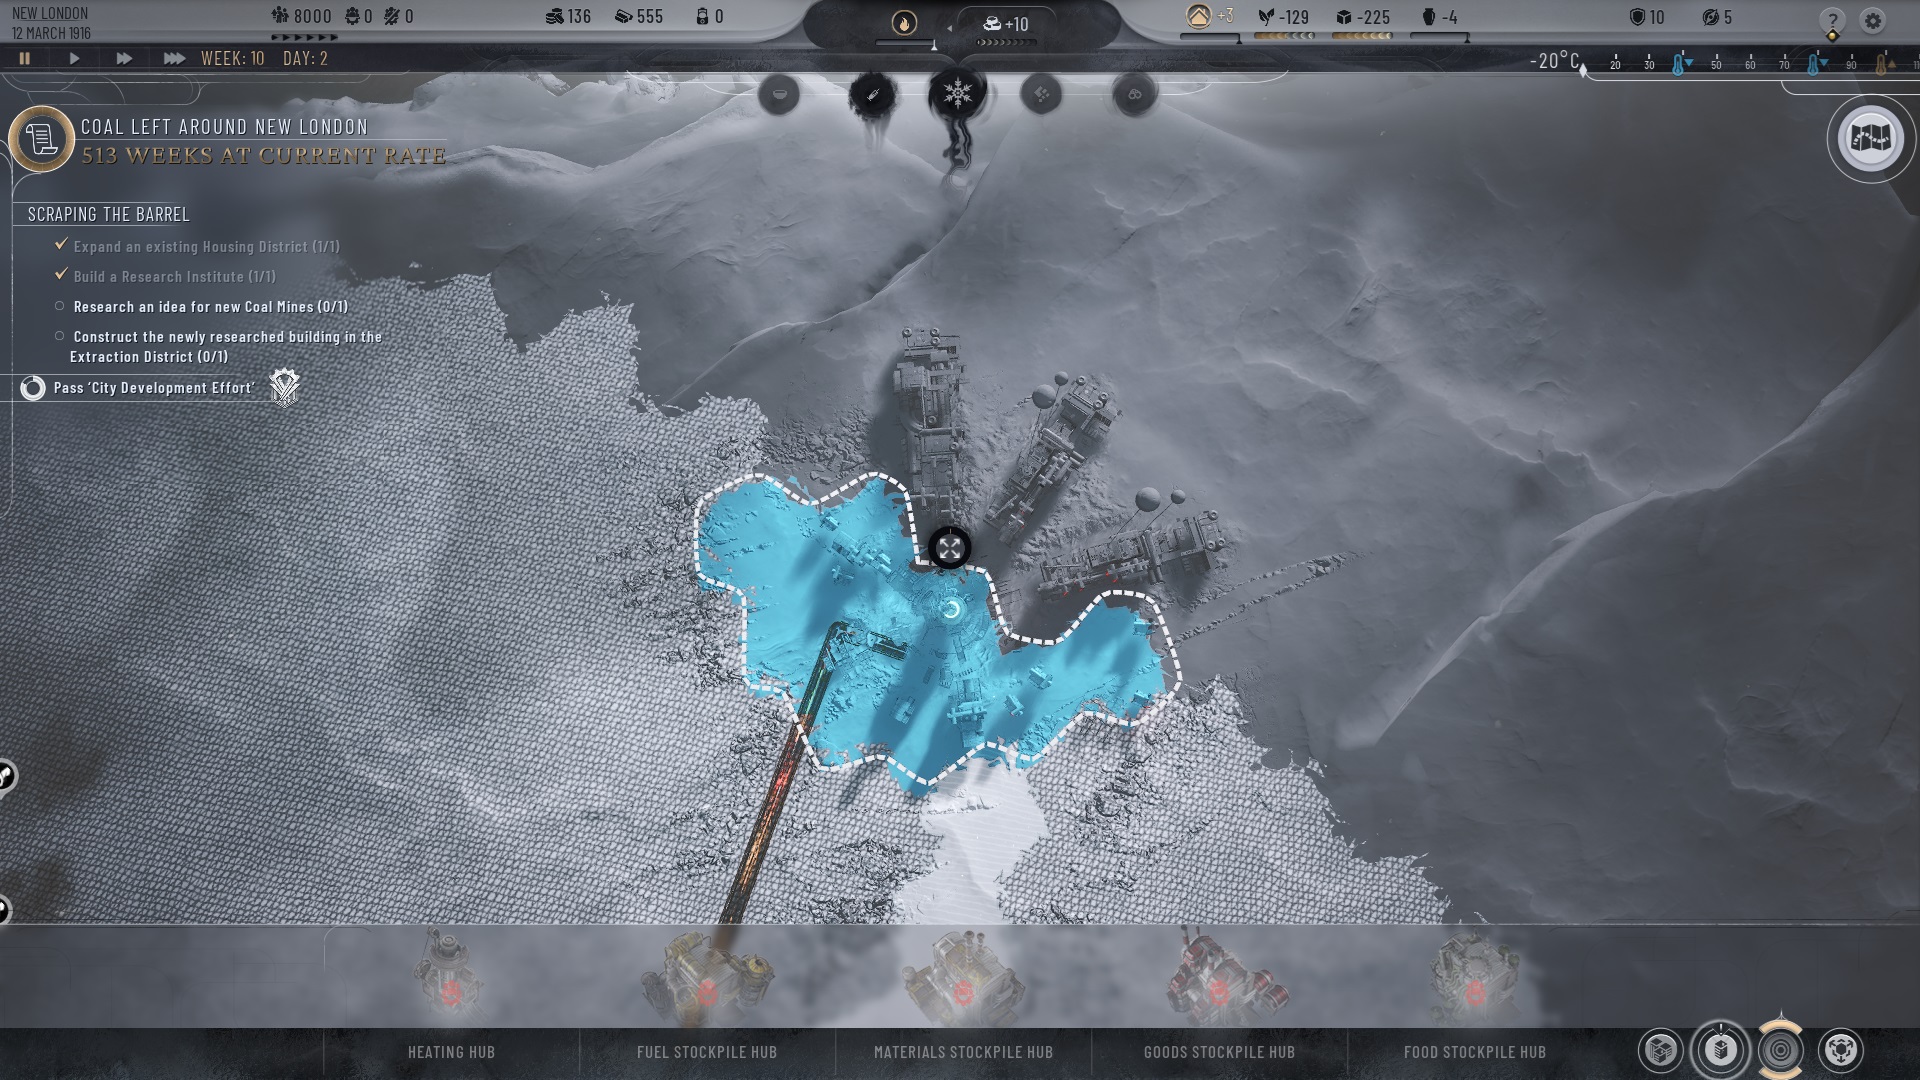Click the cold snowflake problem icon
The image size is (1920, 1080).
[957, 95]
